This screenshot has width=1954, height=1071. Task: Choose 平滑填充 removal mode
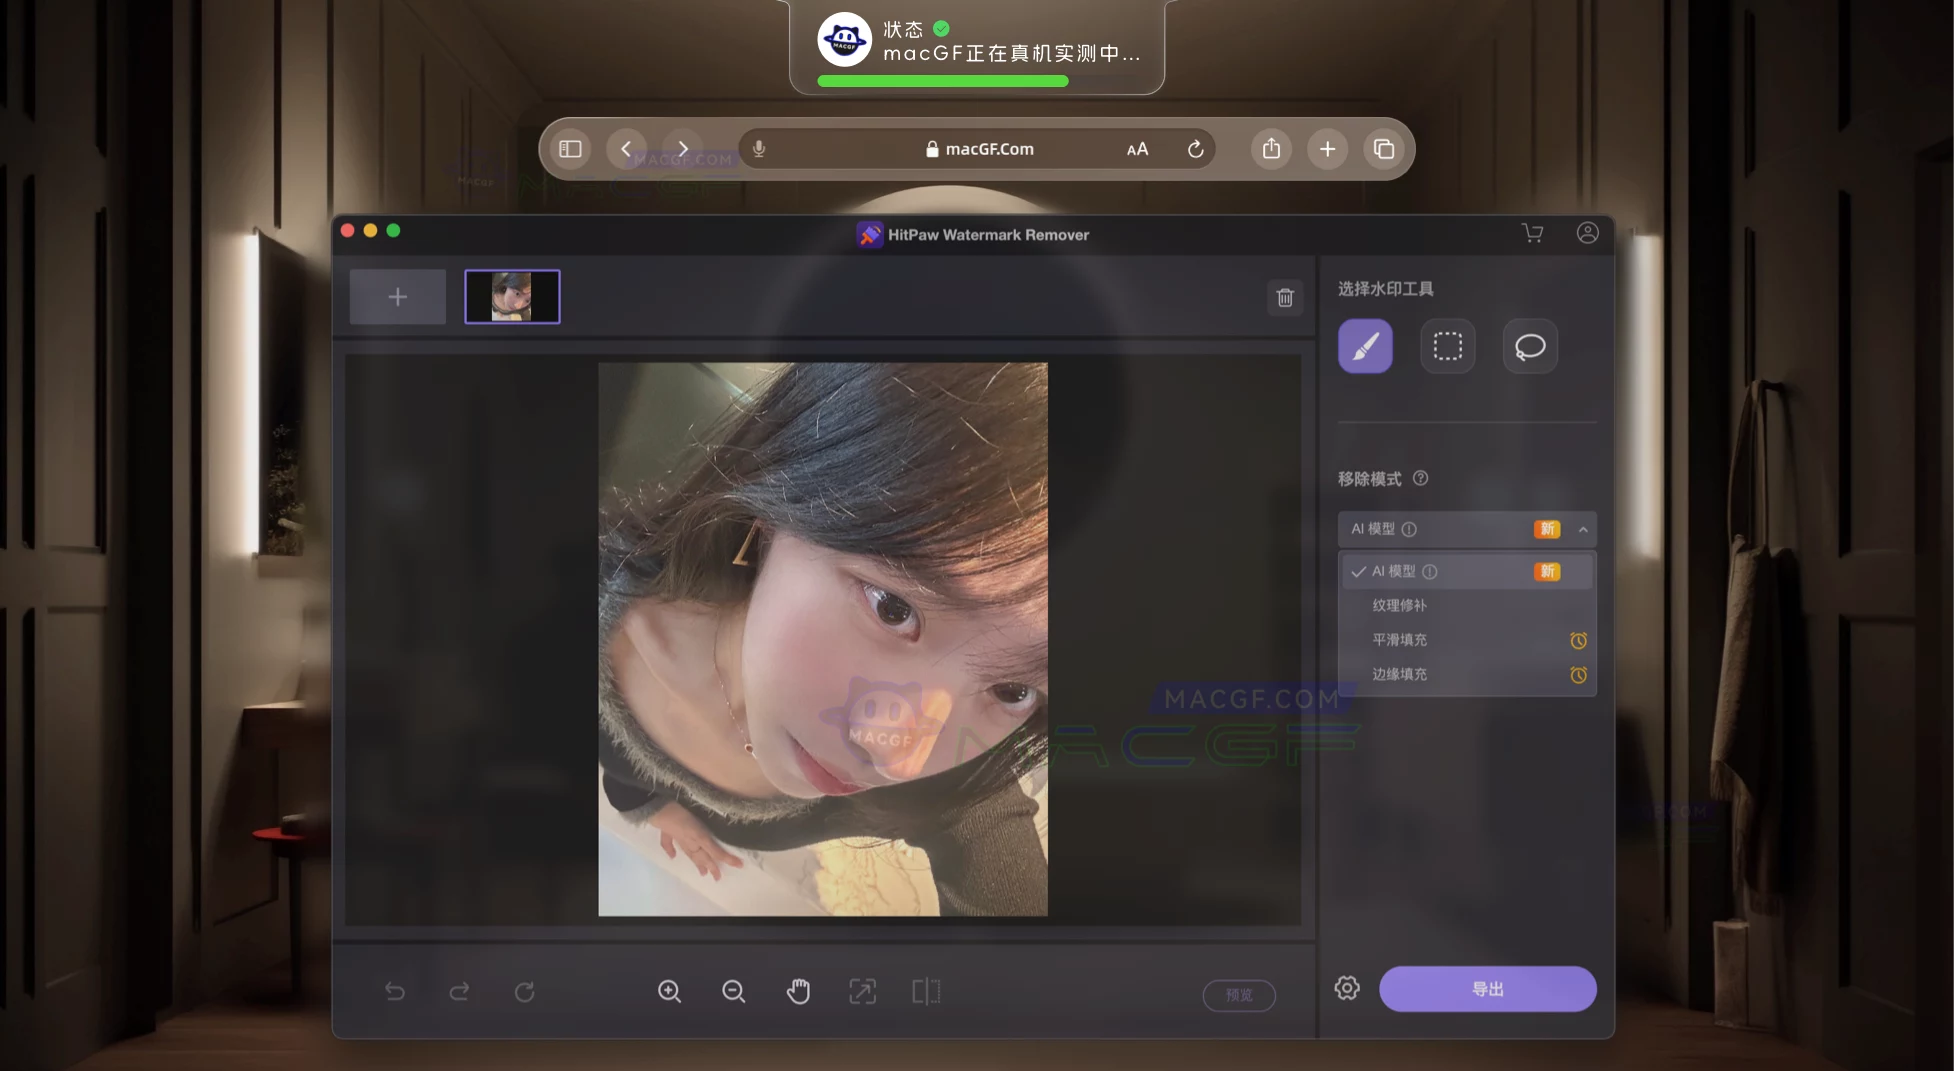(x=1399, y=640)
